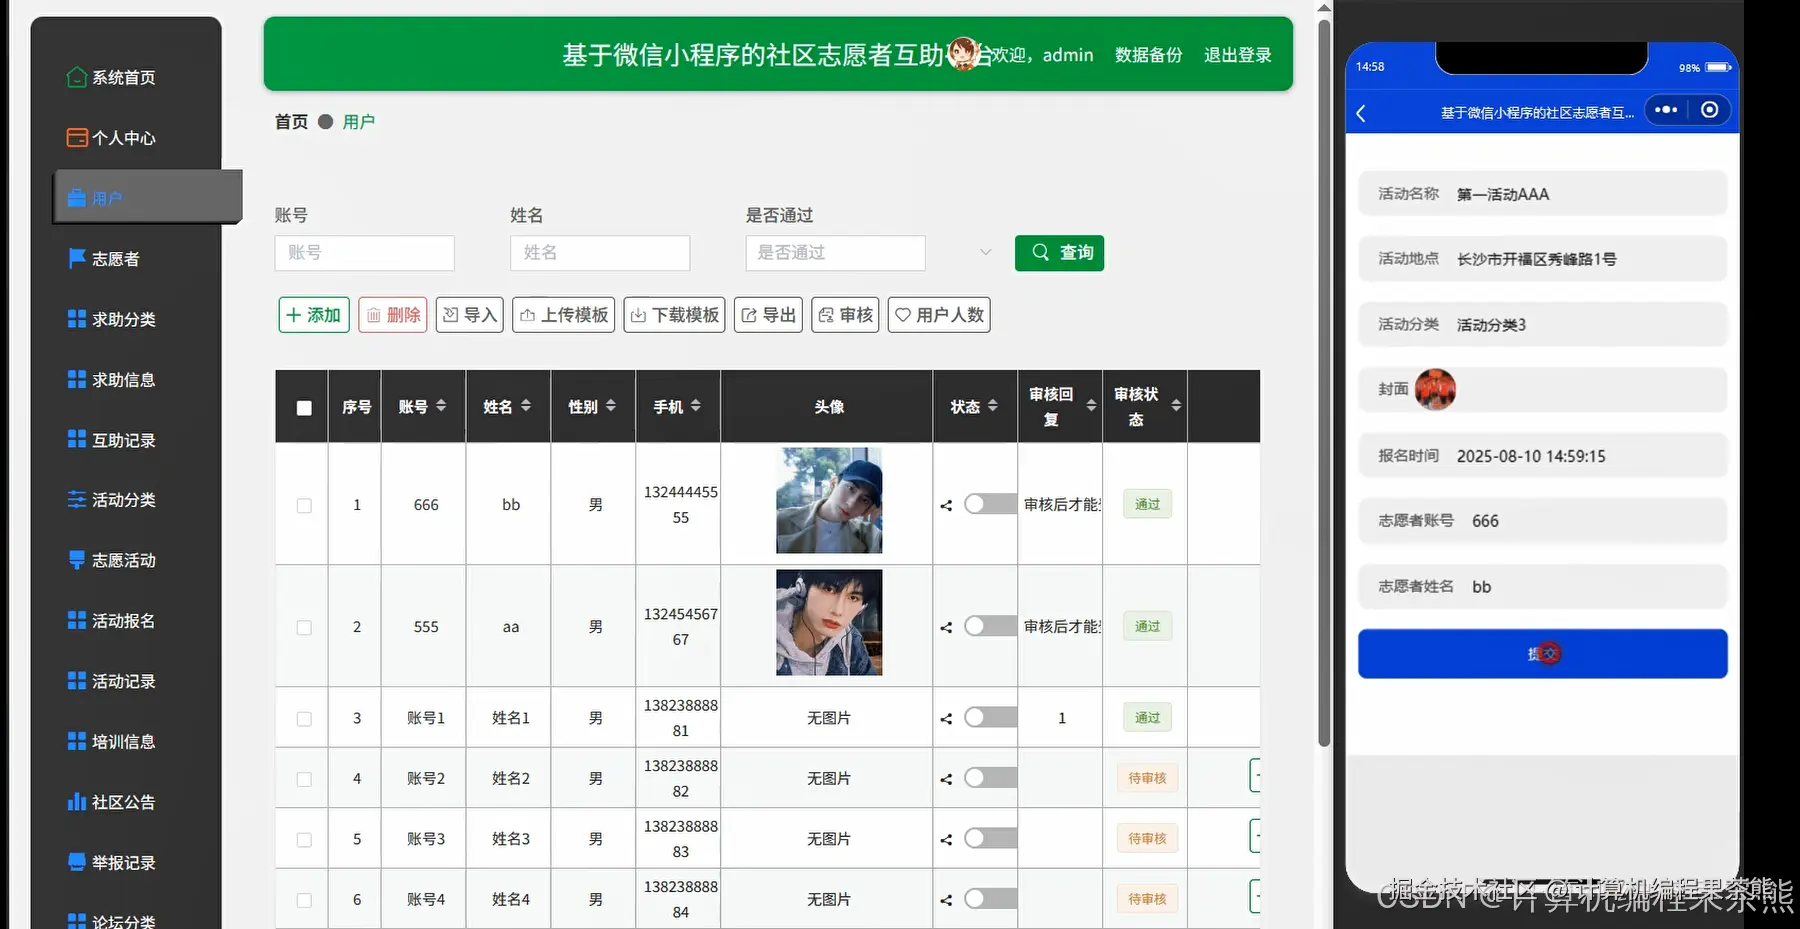Tap the 封面 cover thumbnail in phone
The image size is (1800, 929).
1435,389
